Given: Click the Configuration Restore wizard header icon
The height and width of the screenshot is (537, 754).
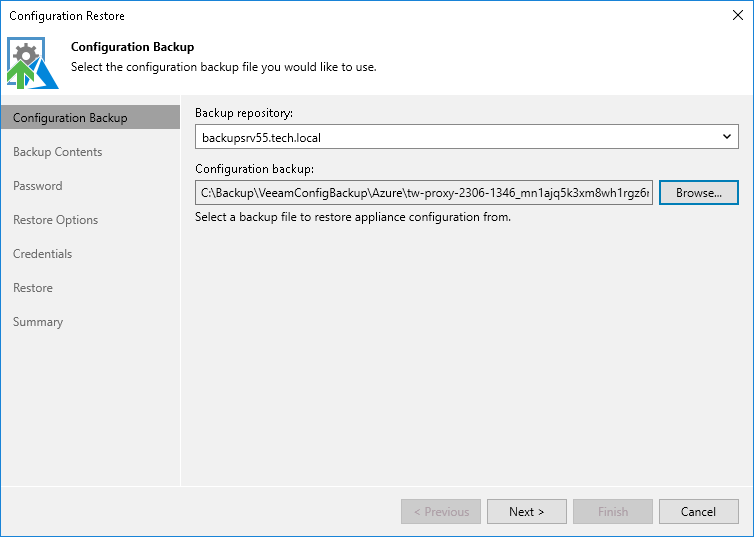Looking at the screenshot, I should tap(32, 63).
